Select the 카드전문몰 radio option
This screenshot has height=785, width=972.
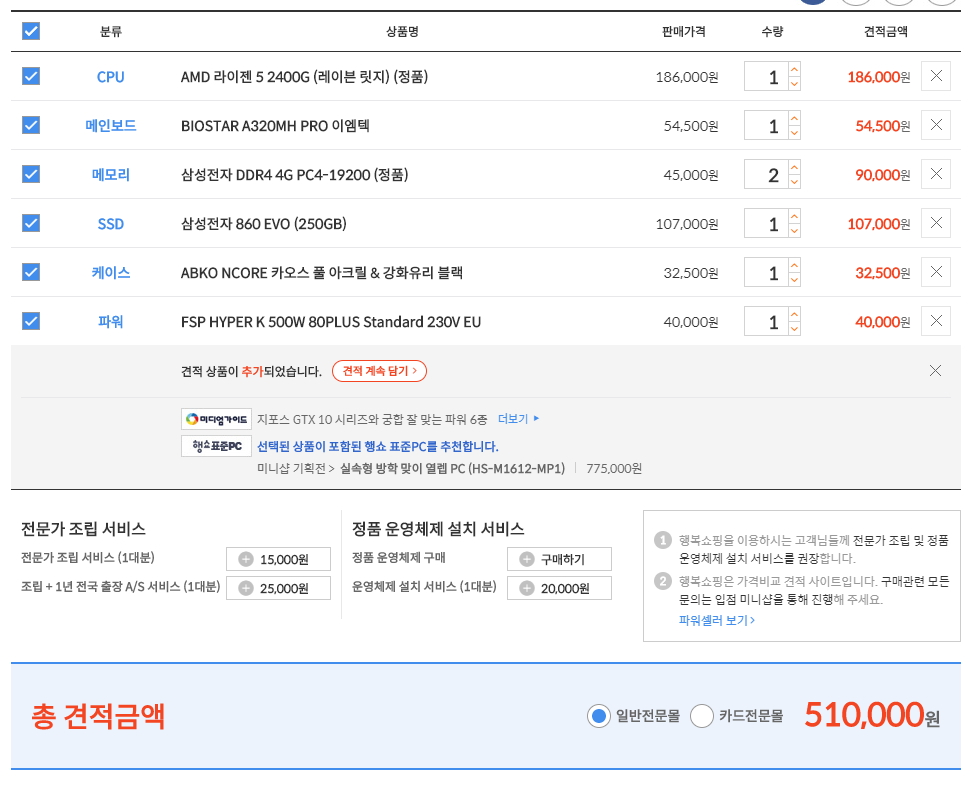pos(702,716)
